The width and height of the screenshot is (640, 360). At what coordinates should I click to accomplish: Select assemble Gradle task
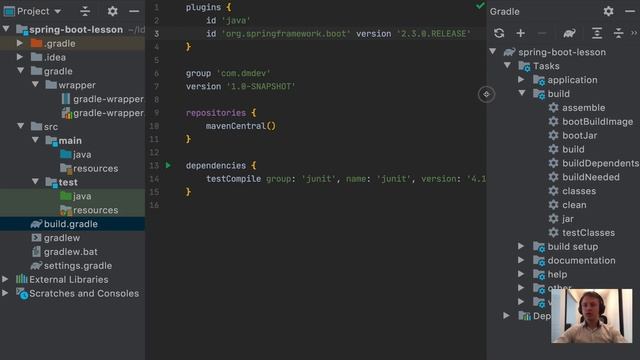[x=577, y=108]
